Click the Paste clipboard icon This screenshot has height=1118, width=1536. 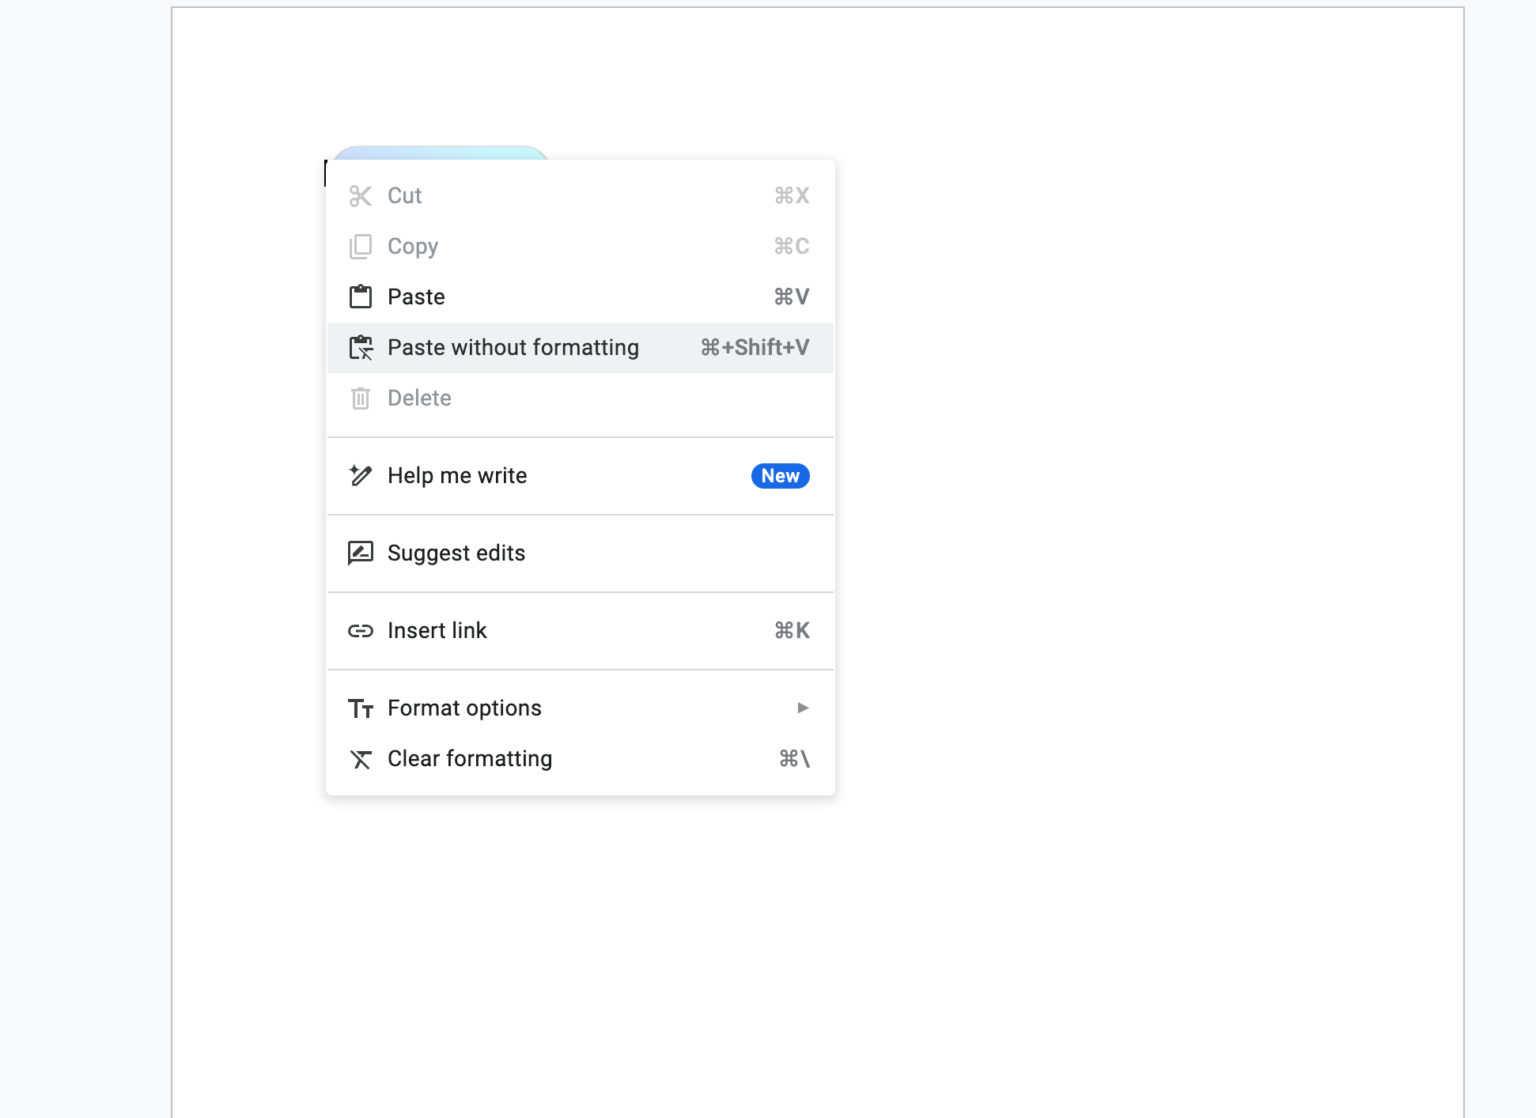[x=360, y=296]
